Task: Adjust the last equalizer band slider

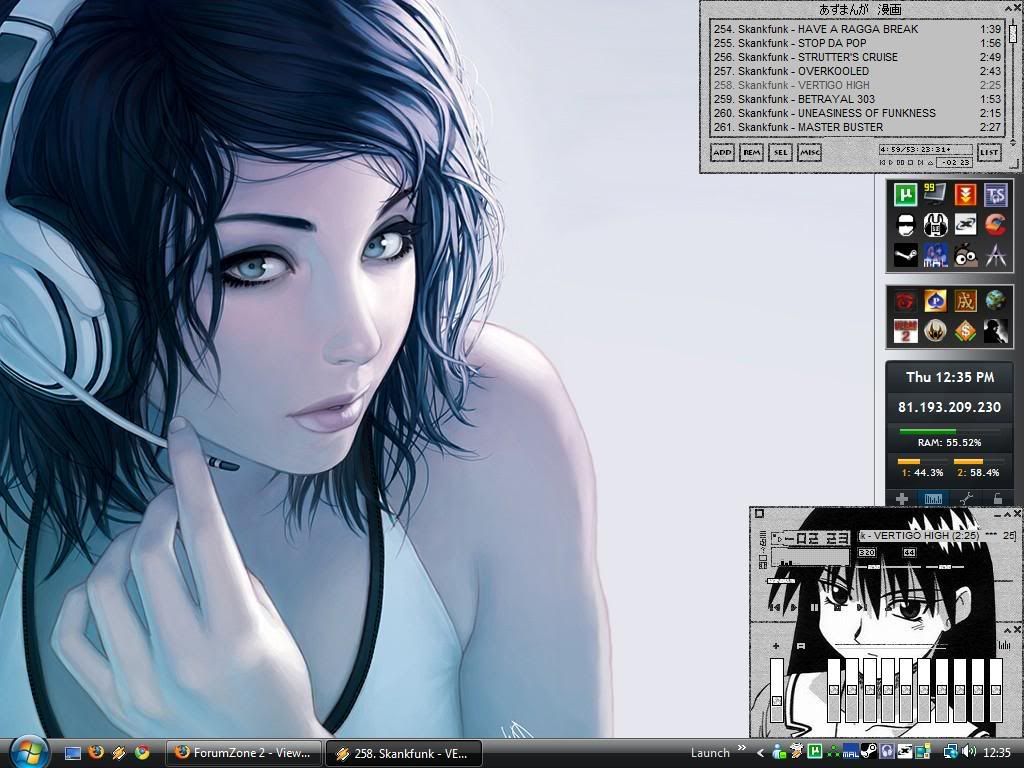Action: pos(996,690)
